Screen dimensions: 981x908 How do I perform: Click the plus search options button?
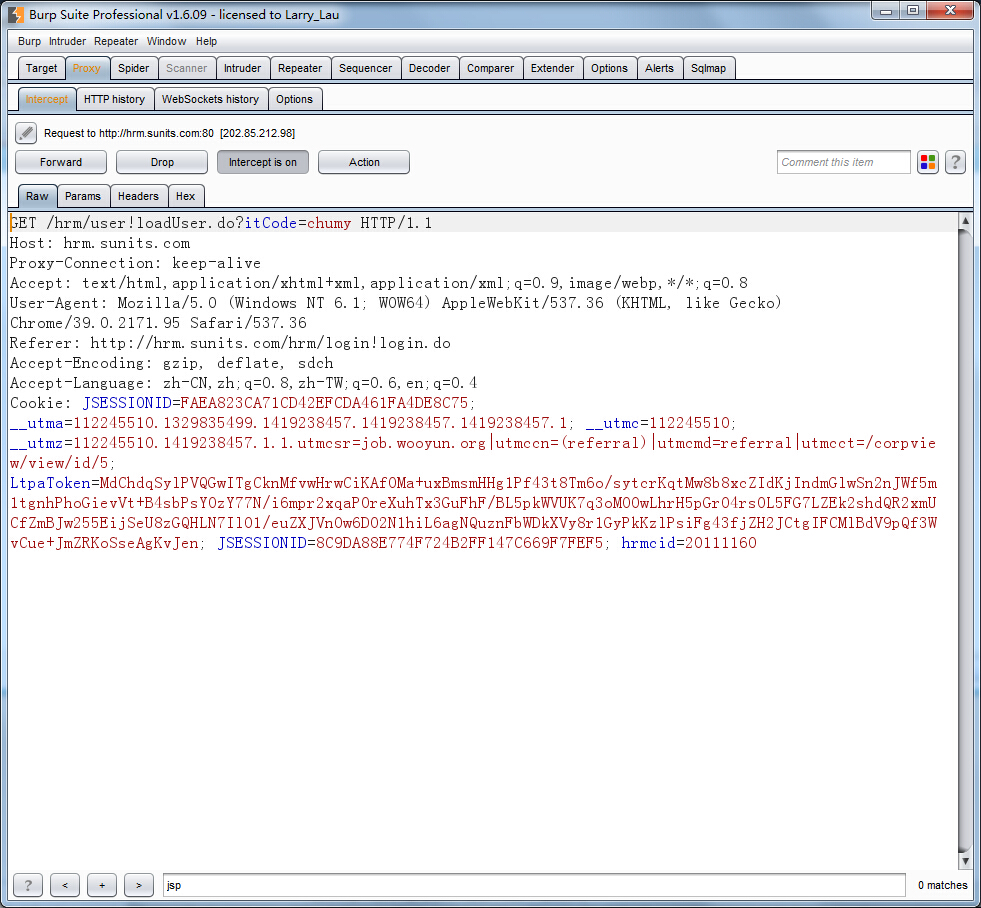pos(102,885)
